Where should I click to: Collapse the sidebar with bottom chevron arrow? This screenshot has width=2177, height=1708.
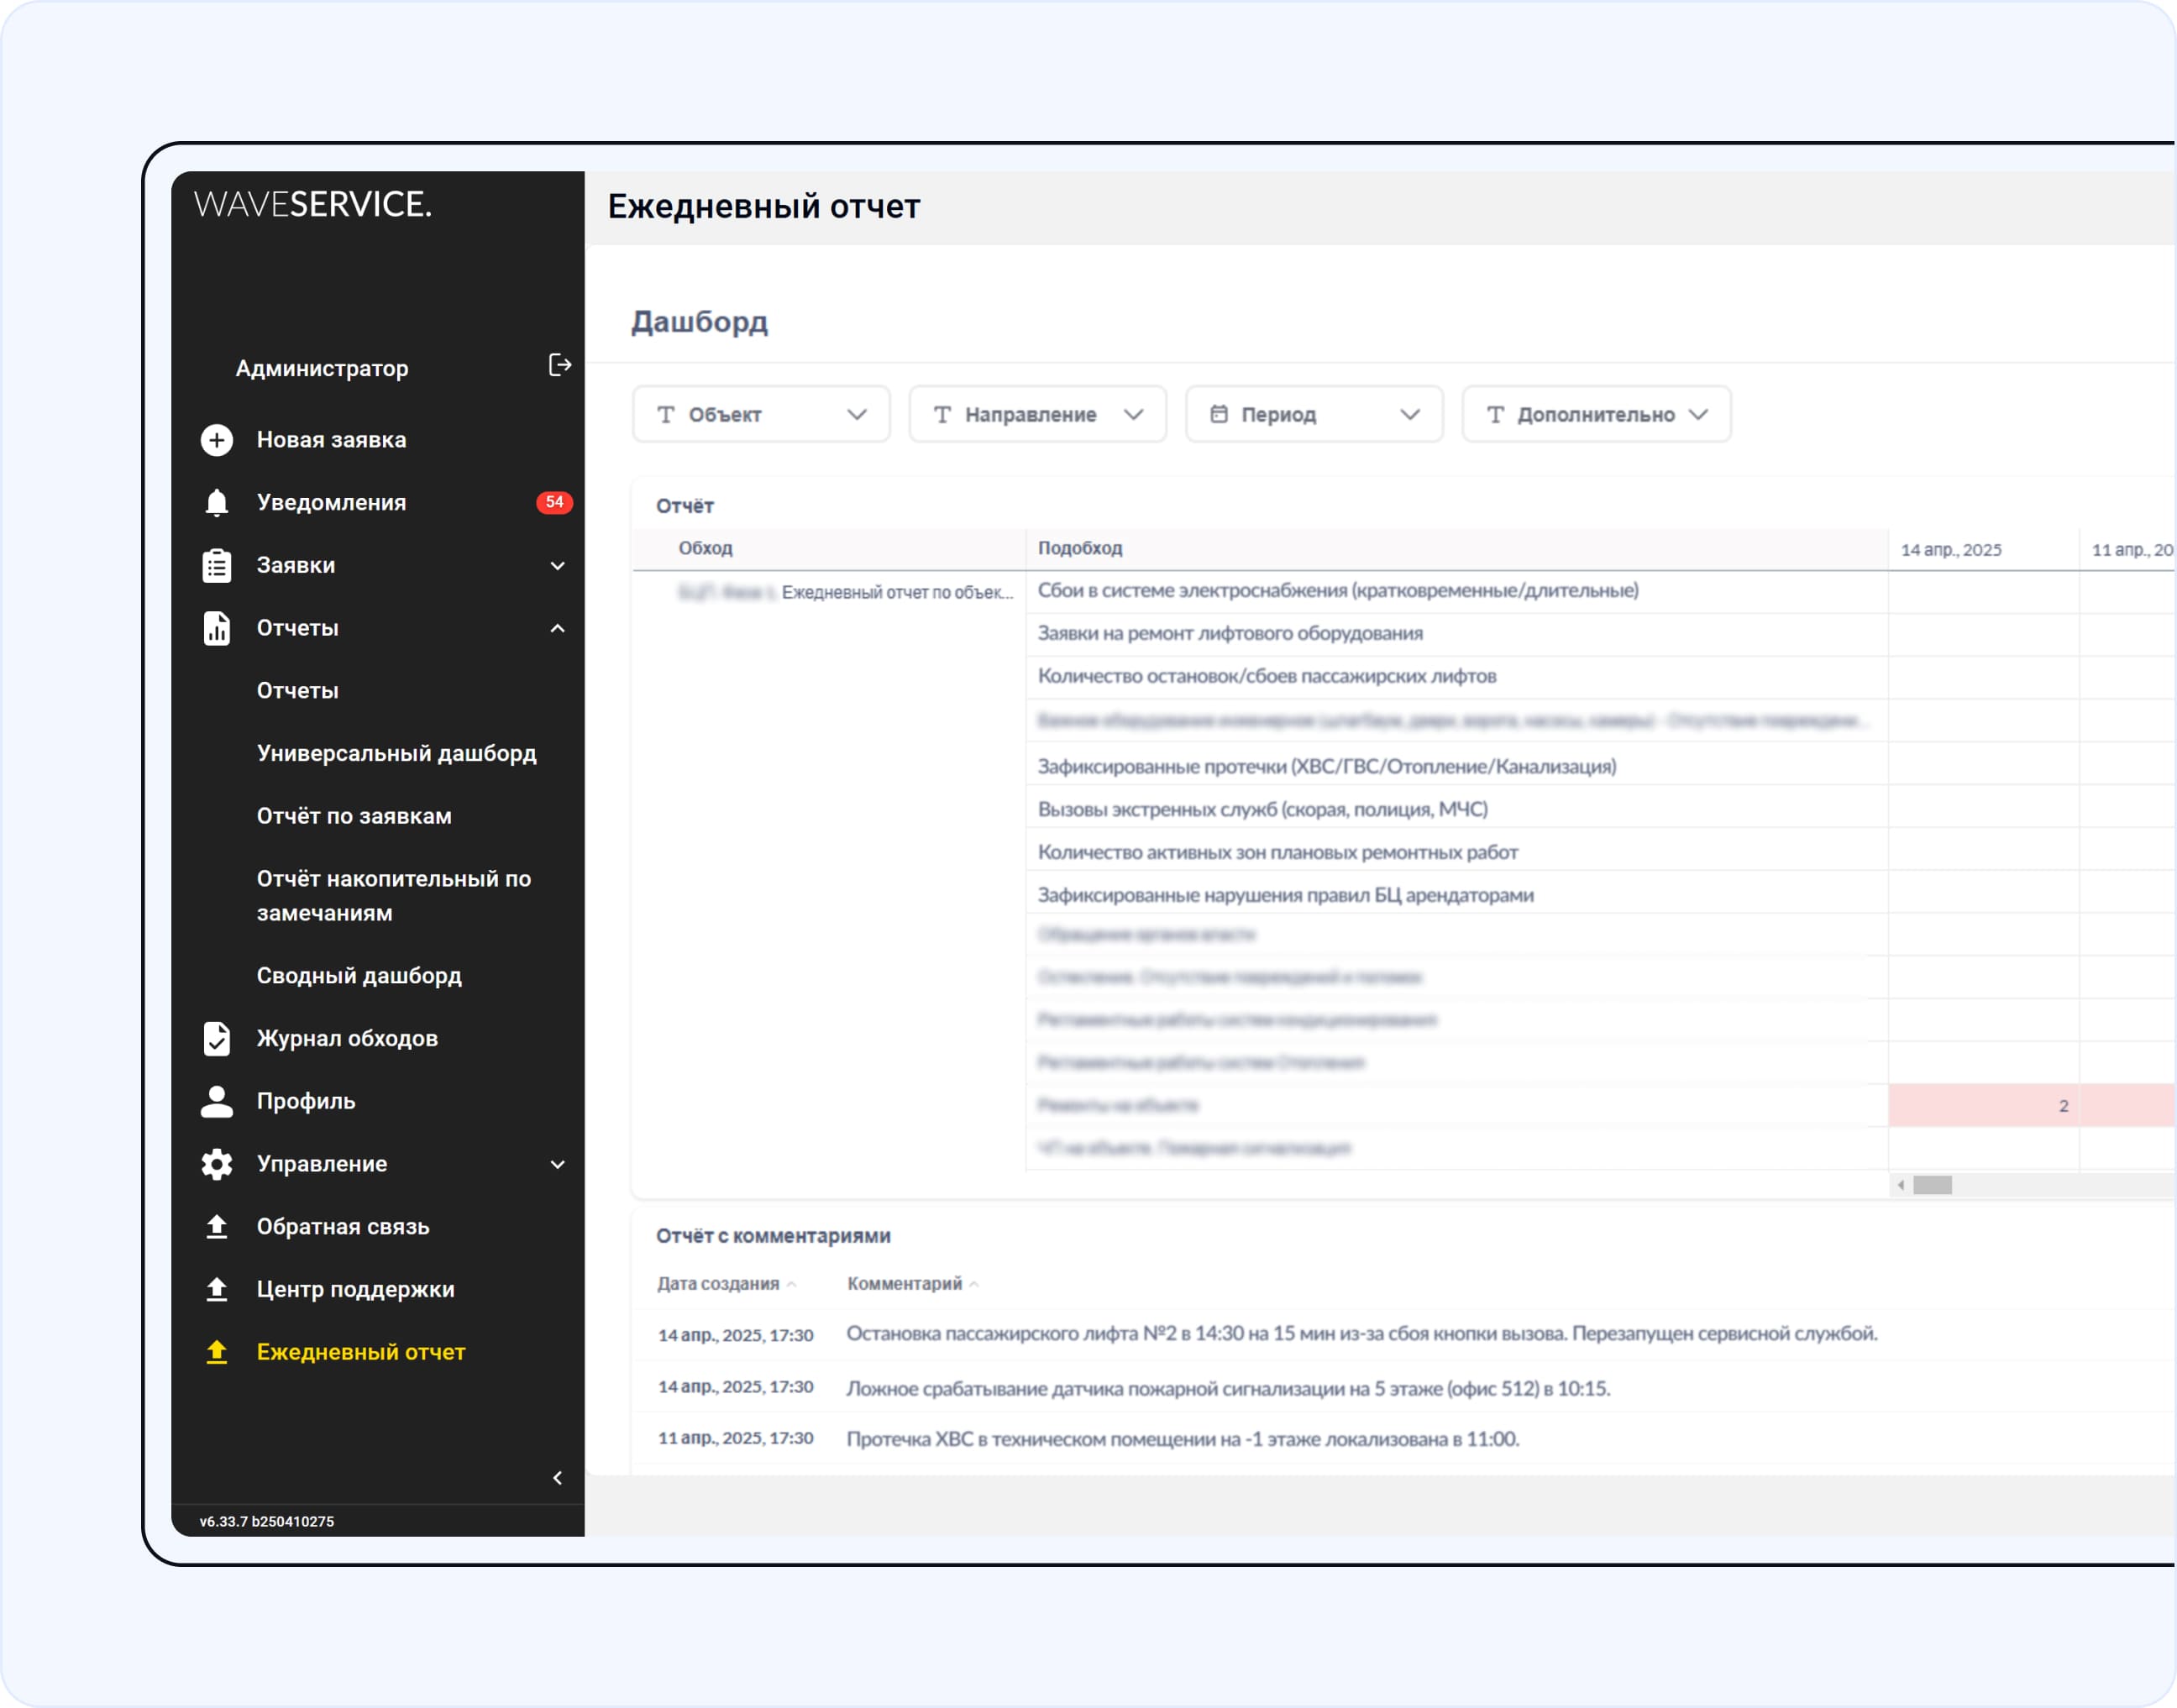click(x=557, y=1478)
